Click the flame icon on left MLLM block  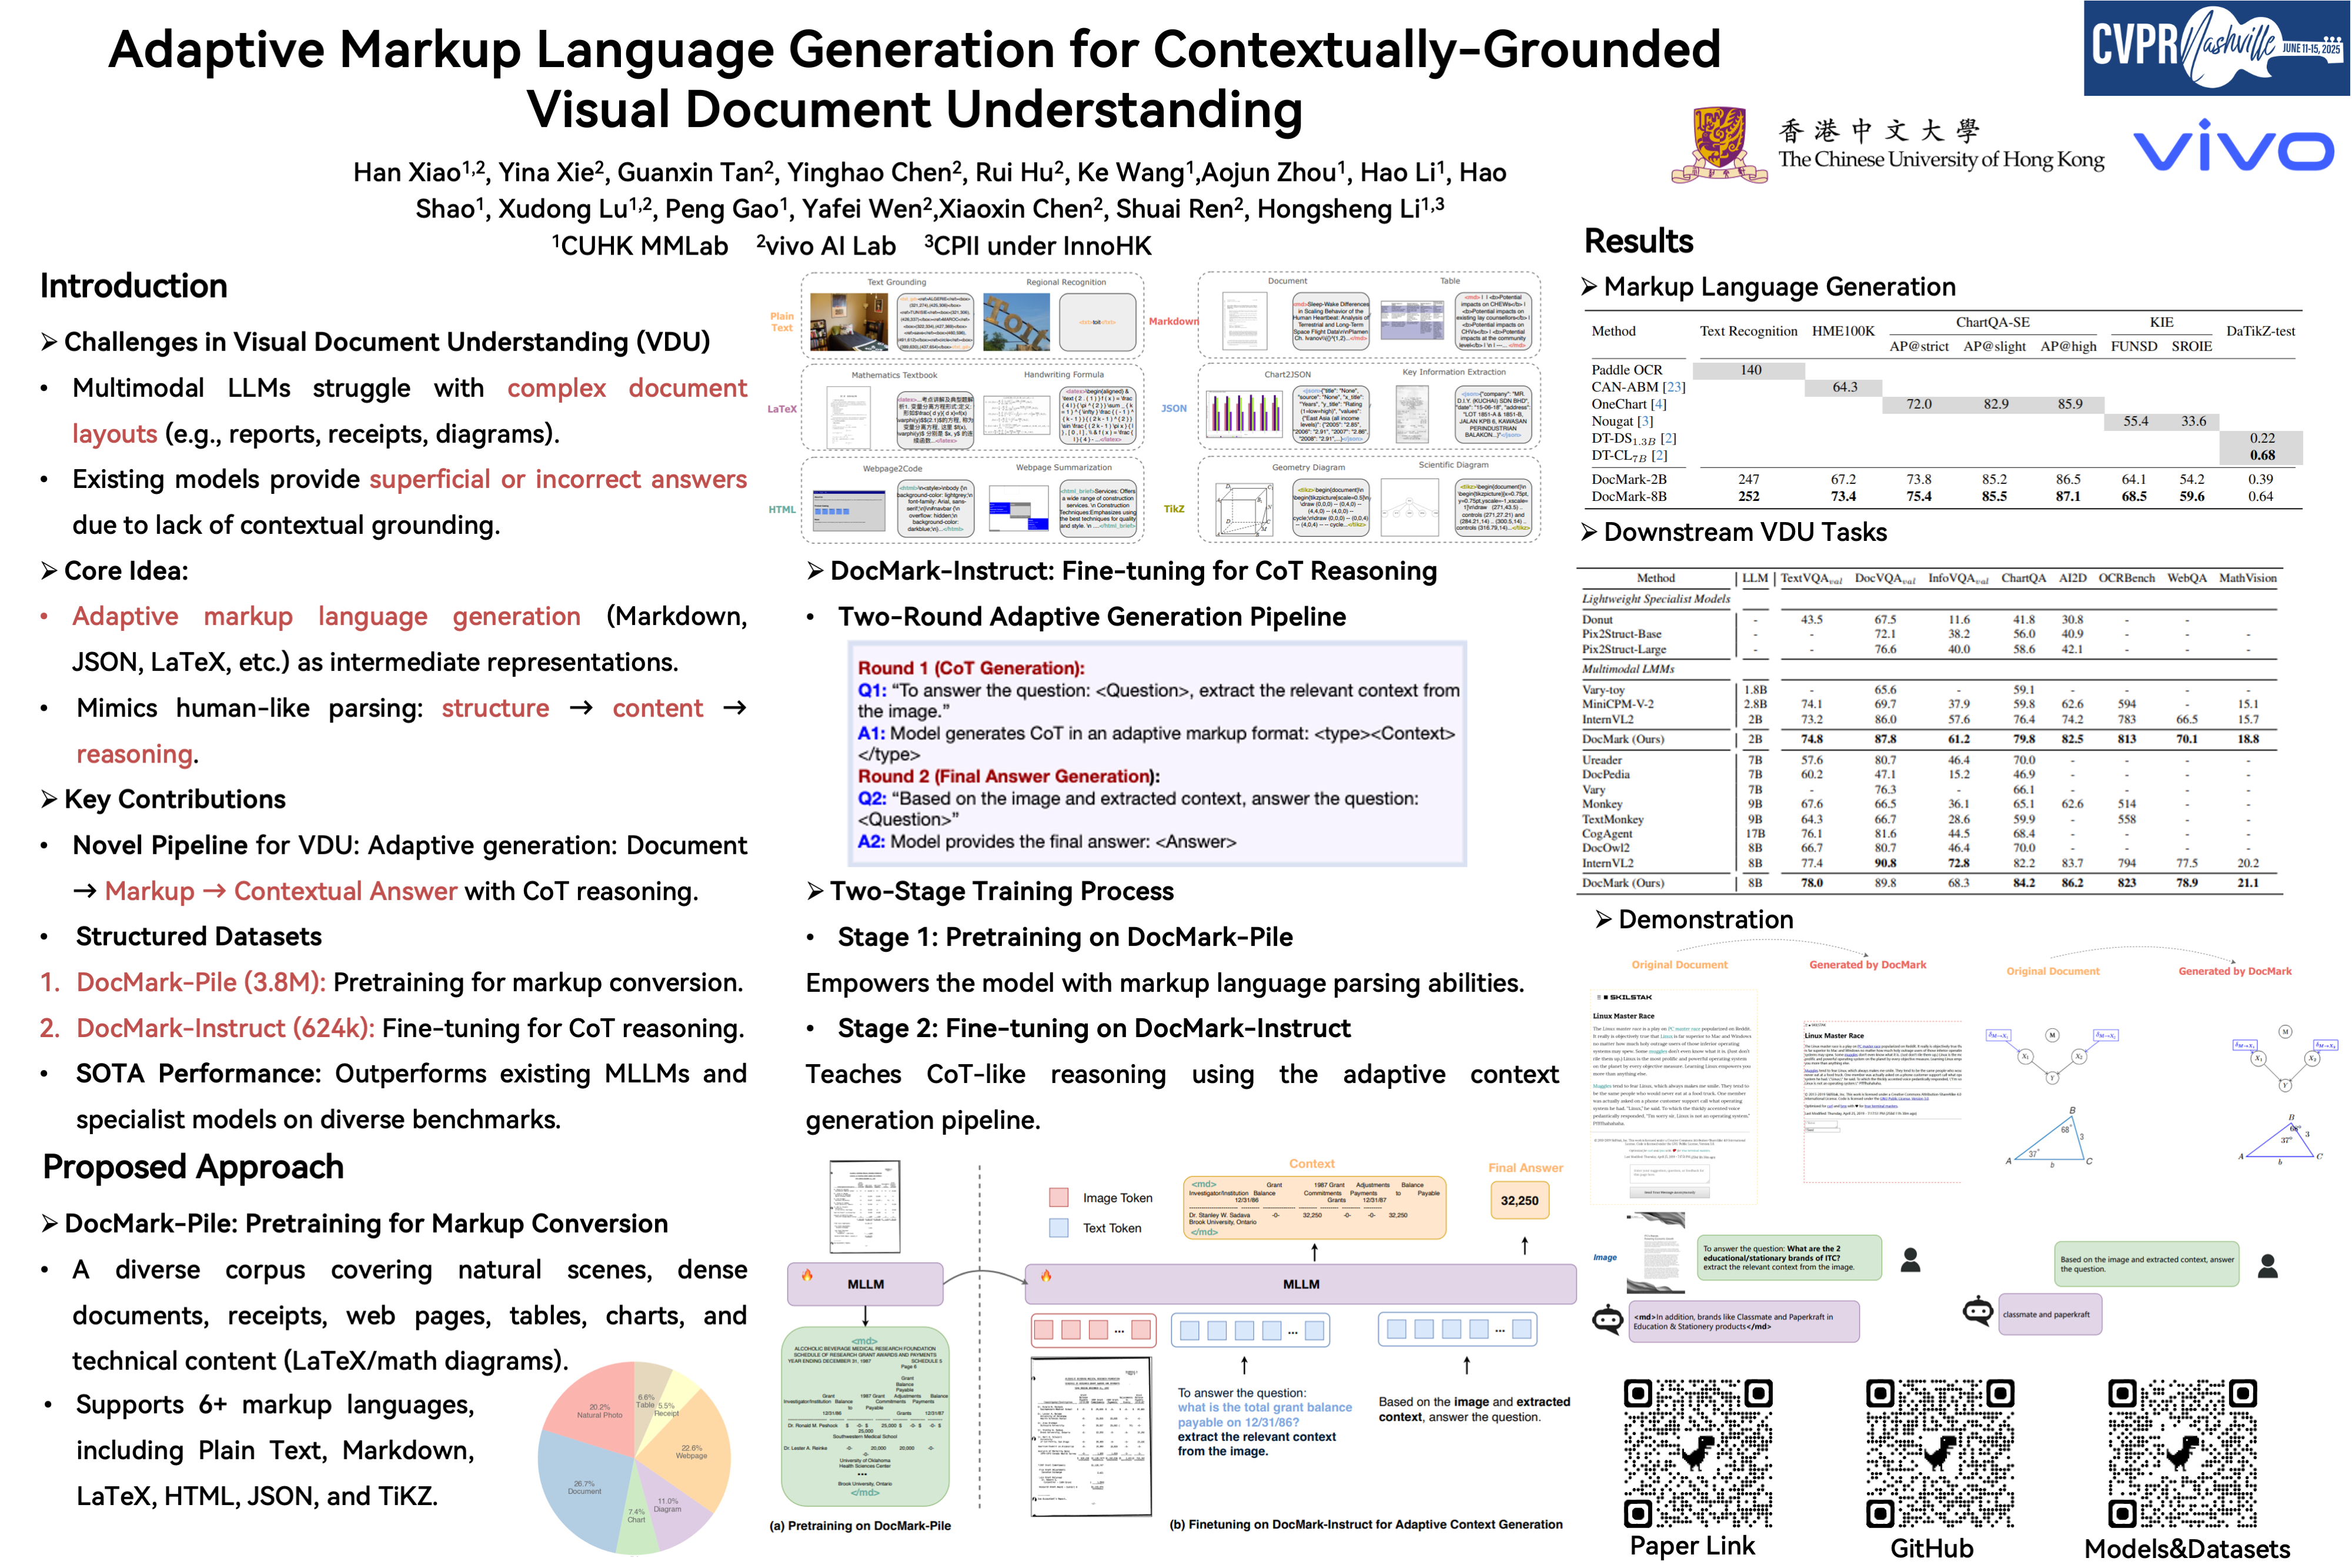tap(807, 1275)
